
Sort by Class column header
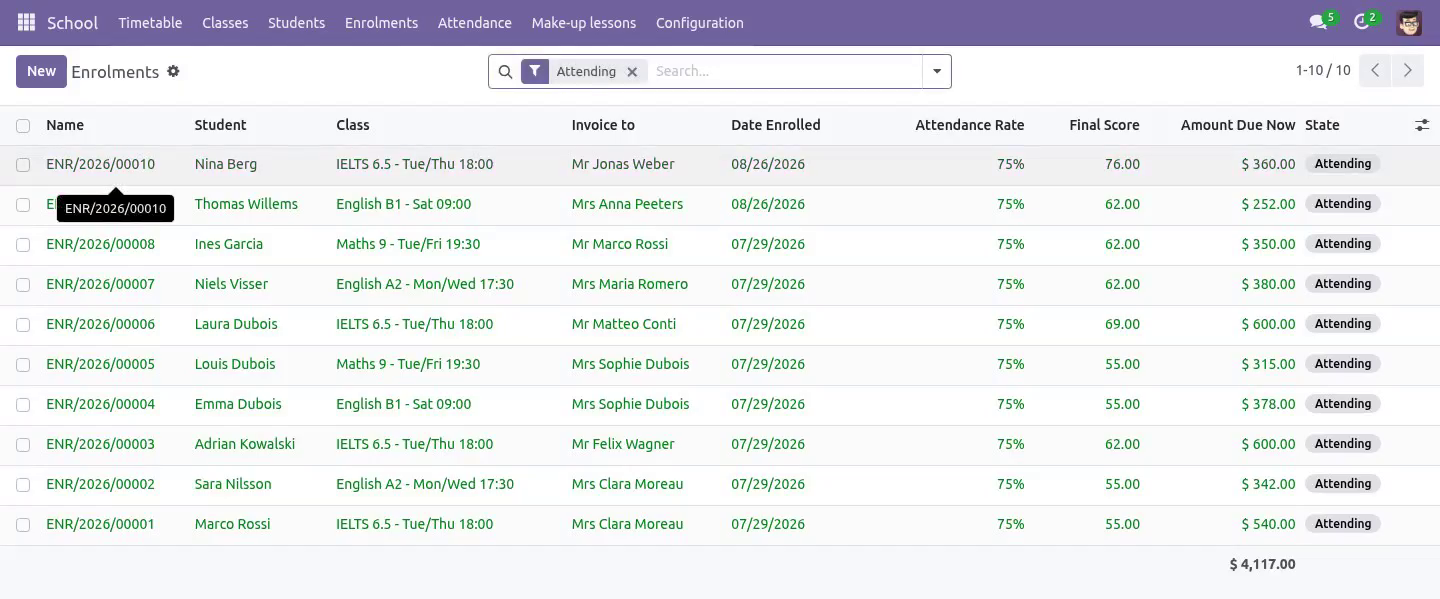(x=353, y=125)
